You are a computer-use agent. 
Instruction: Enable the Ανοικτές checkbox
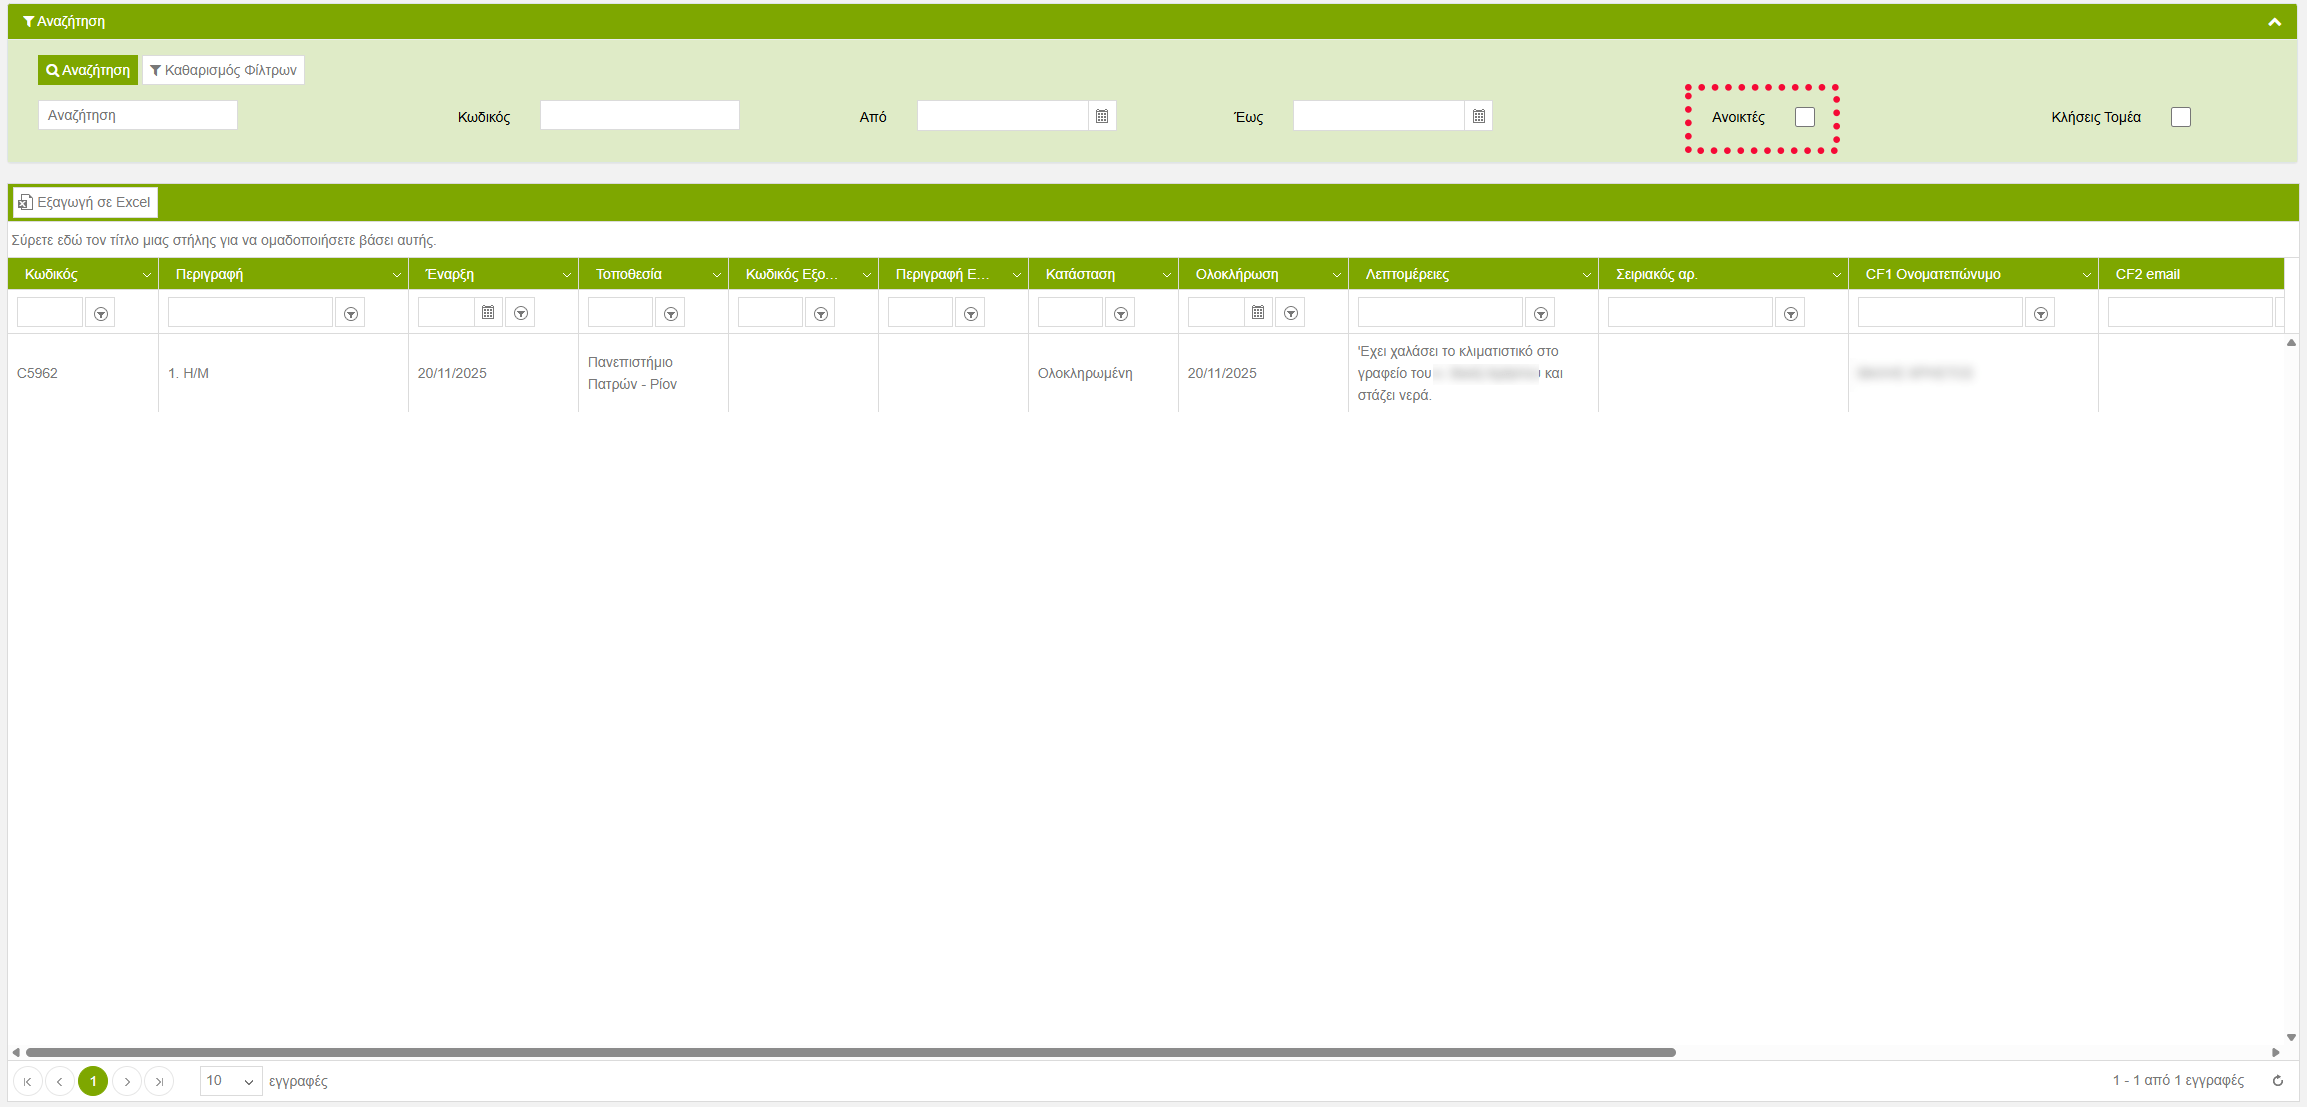1804,117
